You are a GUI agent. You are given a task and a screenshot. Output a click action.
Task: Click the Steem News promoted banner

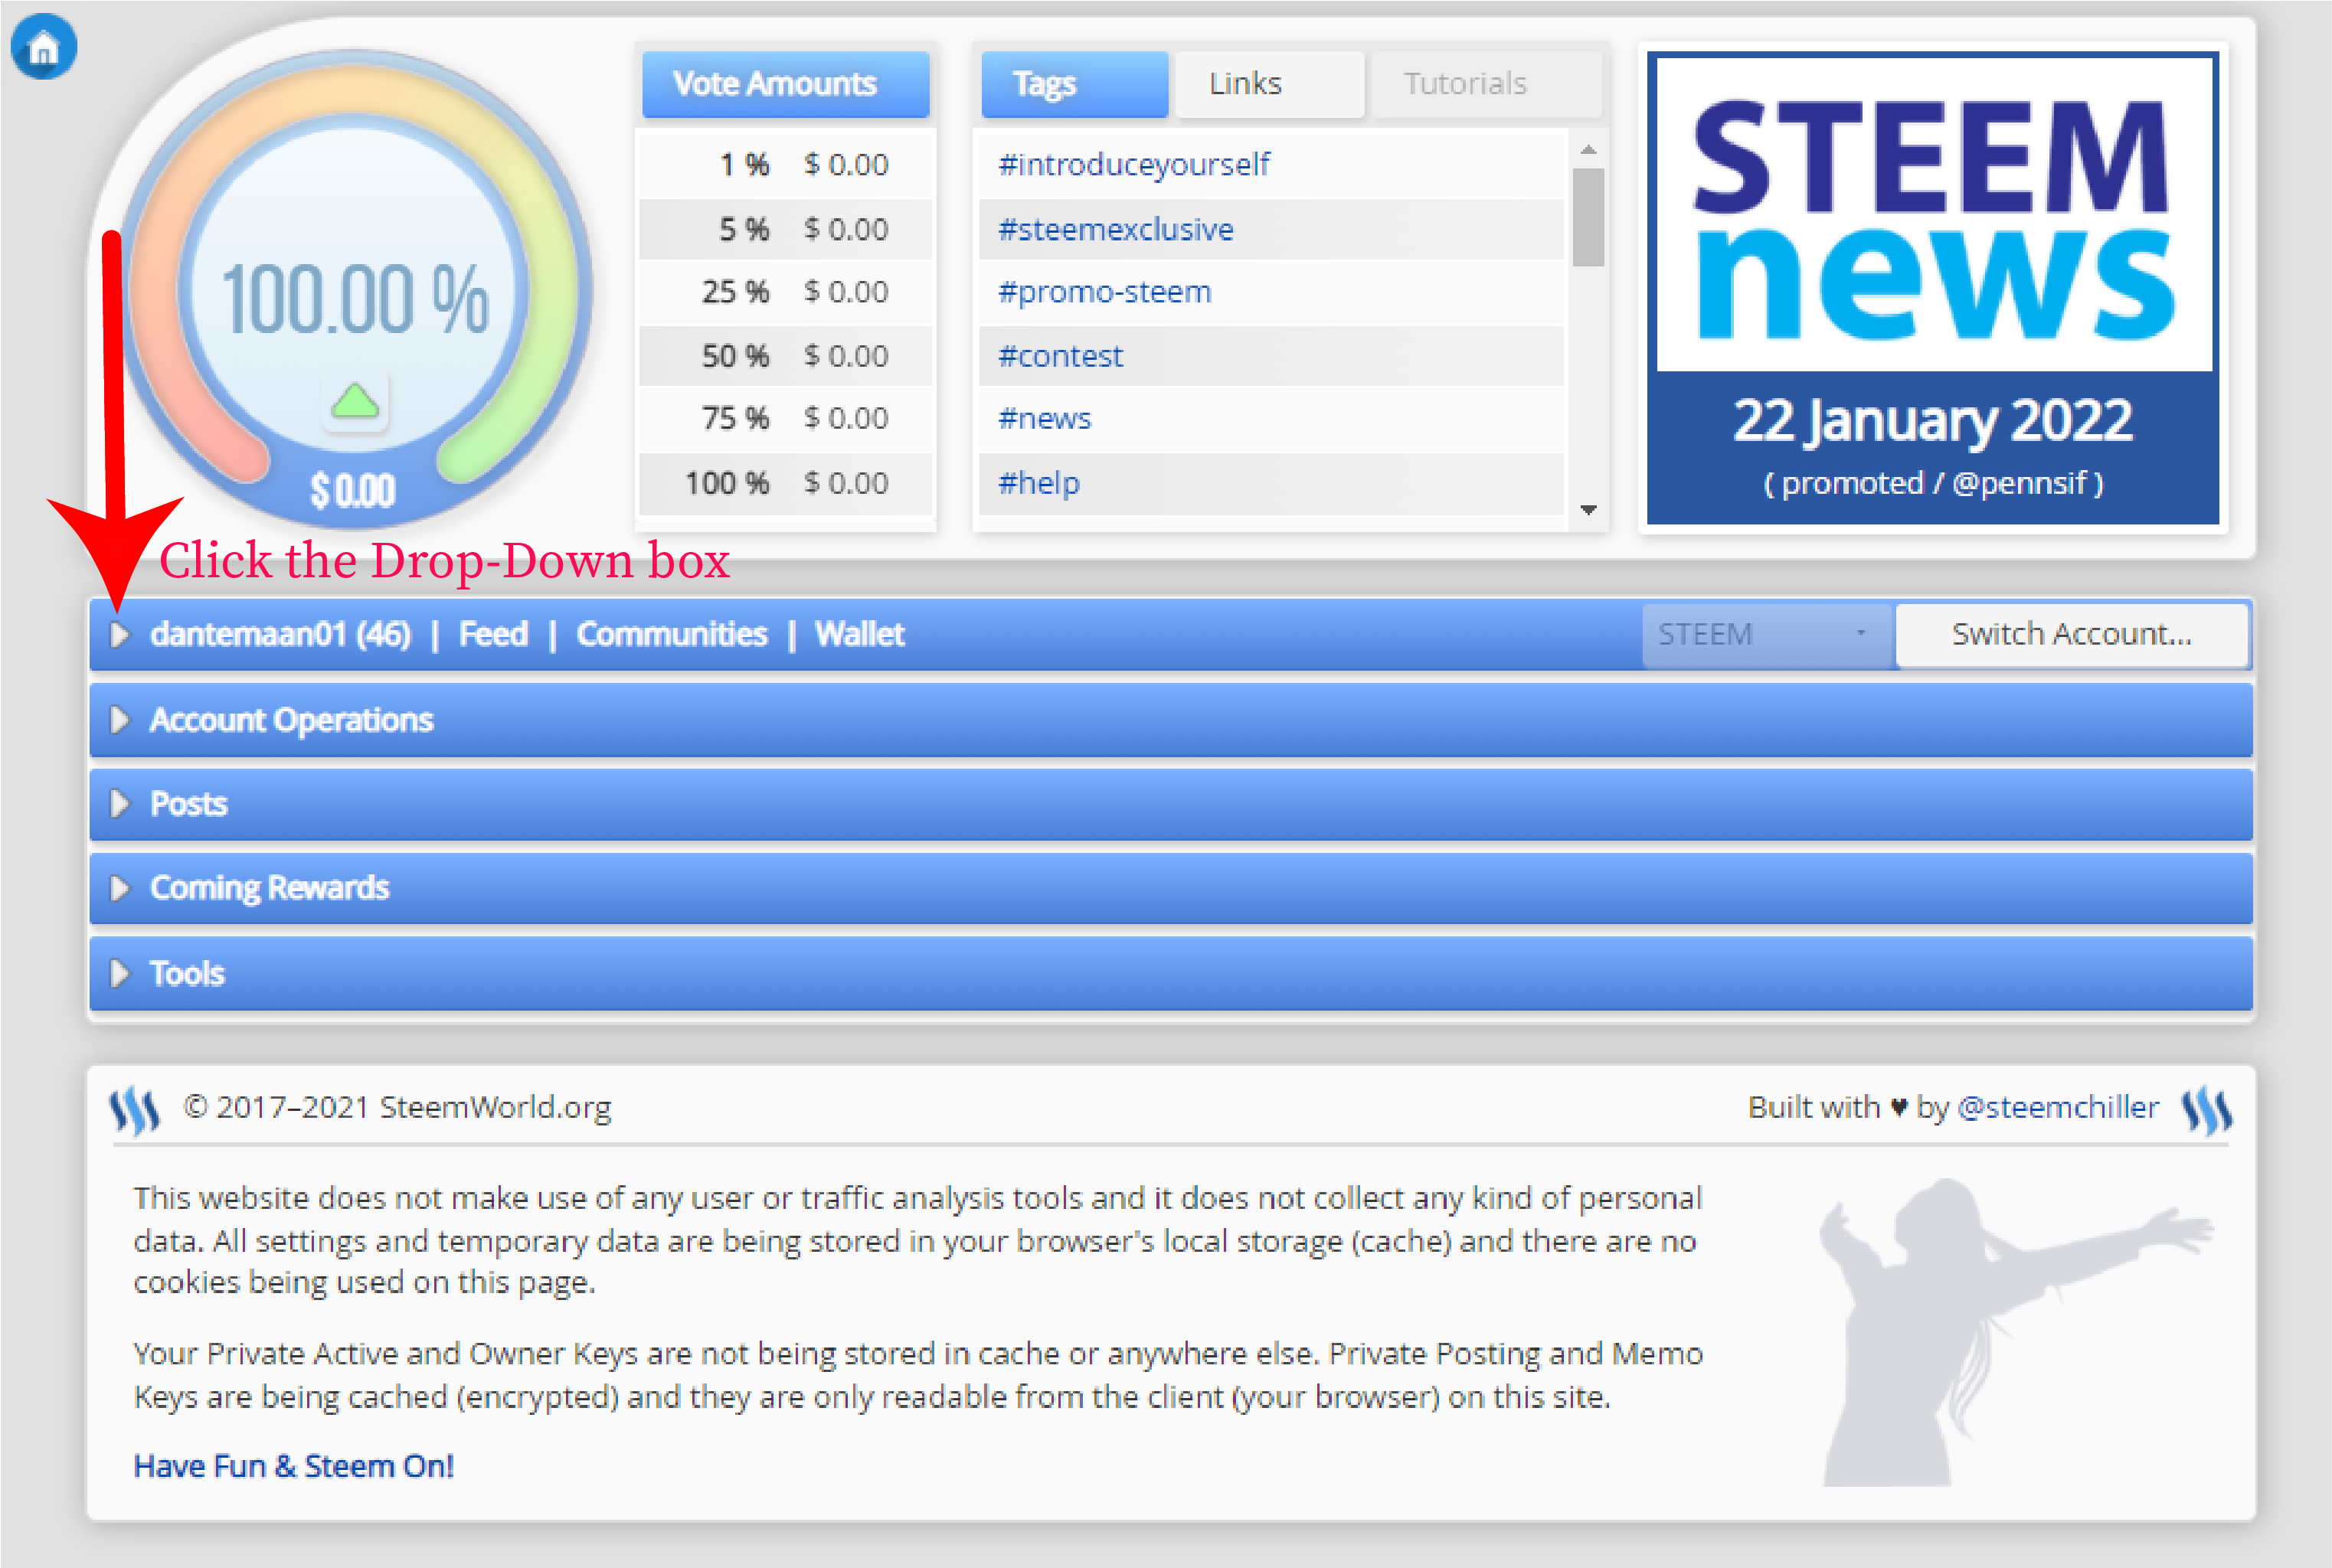1932,288
